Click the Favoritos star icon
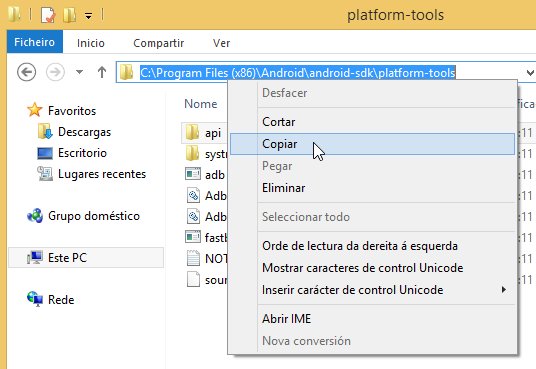Screen dimensions: 536x369 35,110
